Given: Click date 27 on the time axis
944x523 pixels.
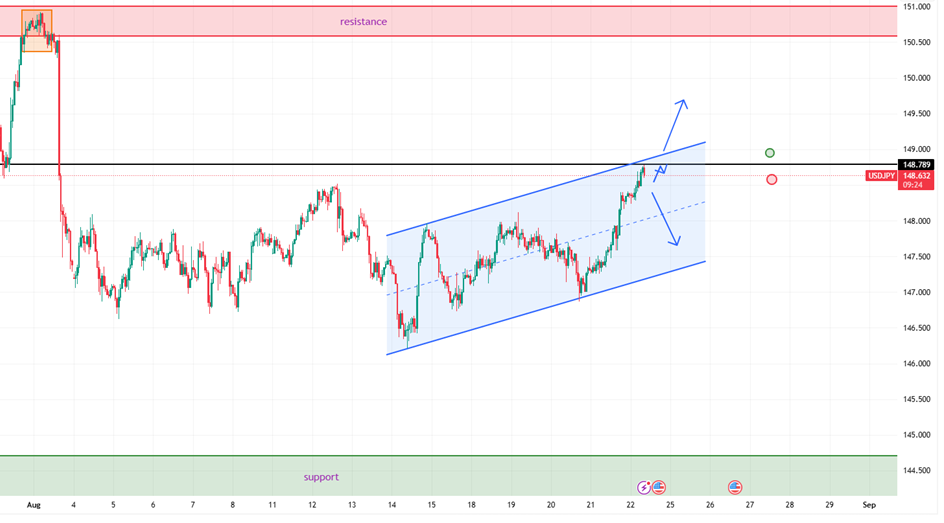Looking at the screenshot, I should tap(750, 505).
